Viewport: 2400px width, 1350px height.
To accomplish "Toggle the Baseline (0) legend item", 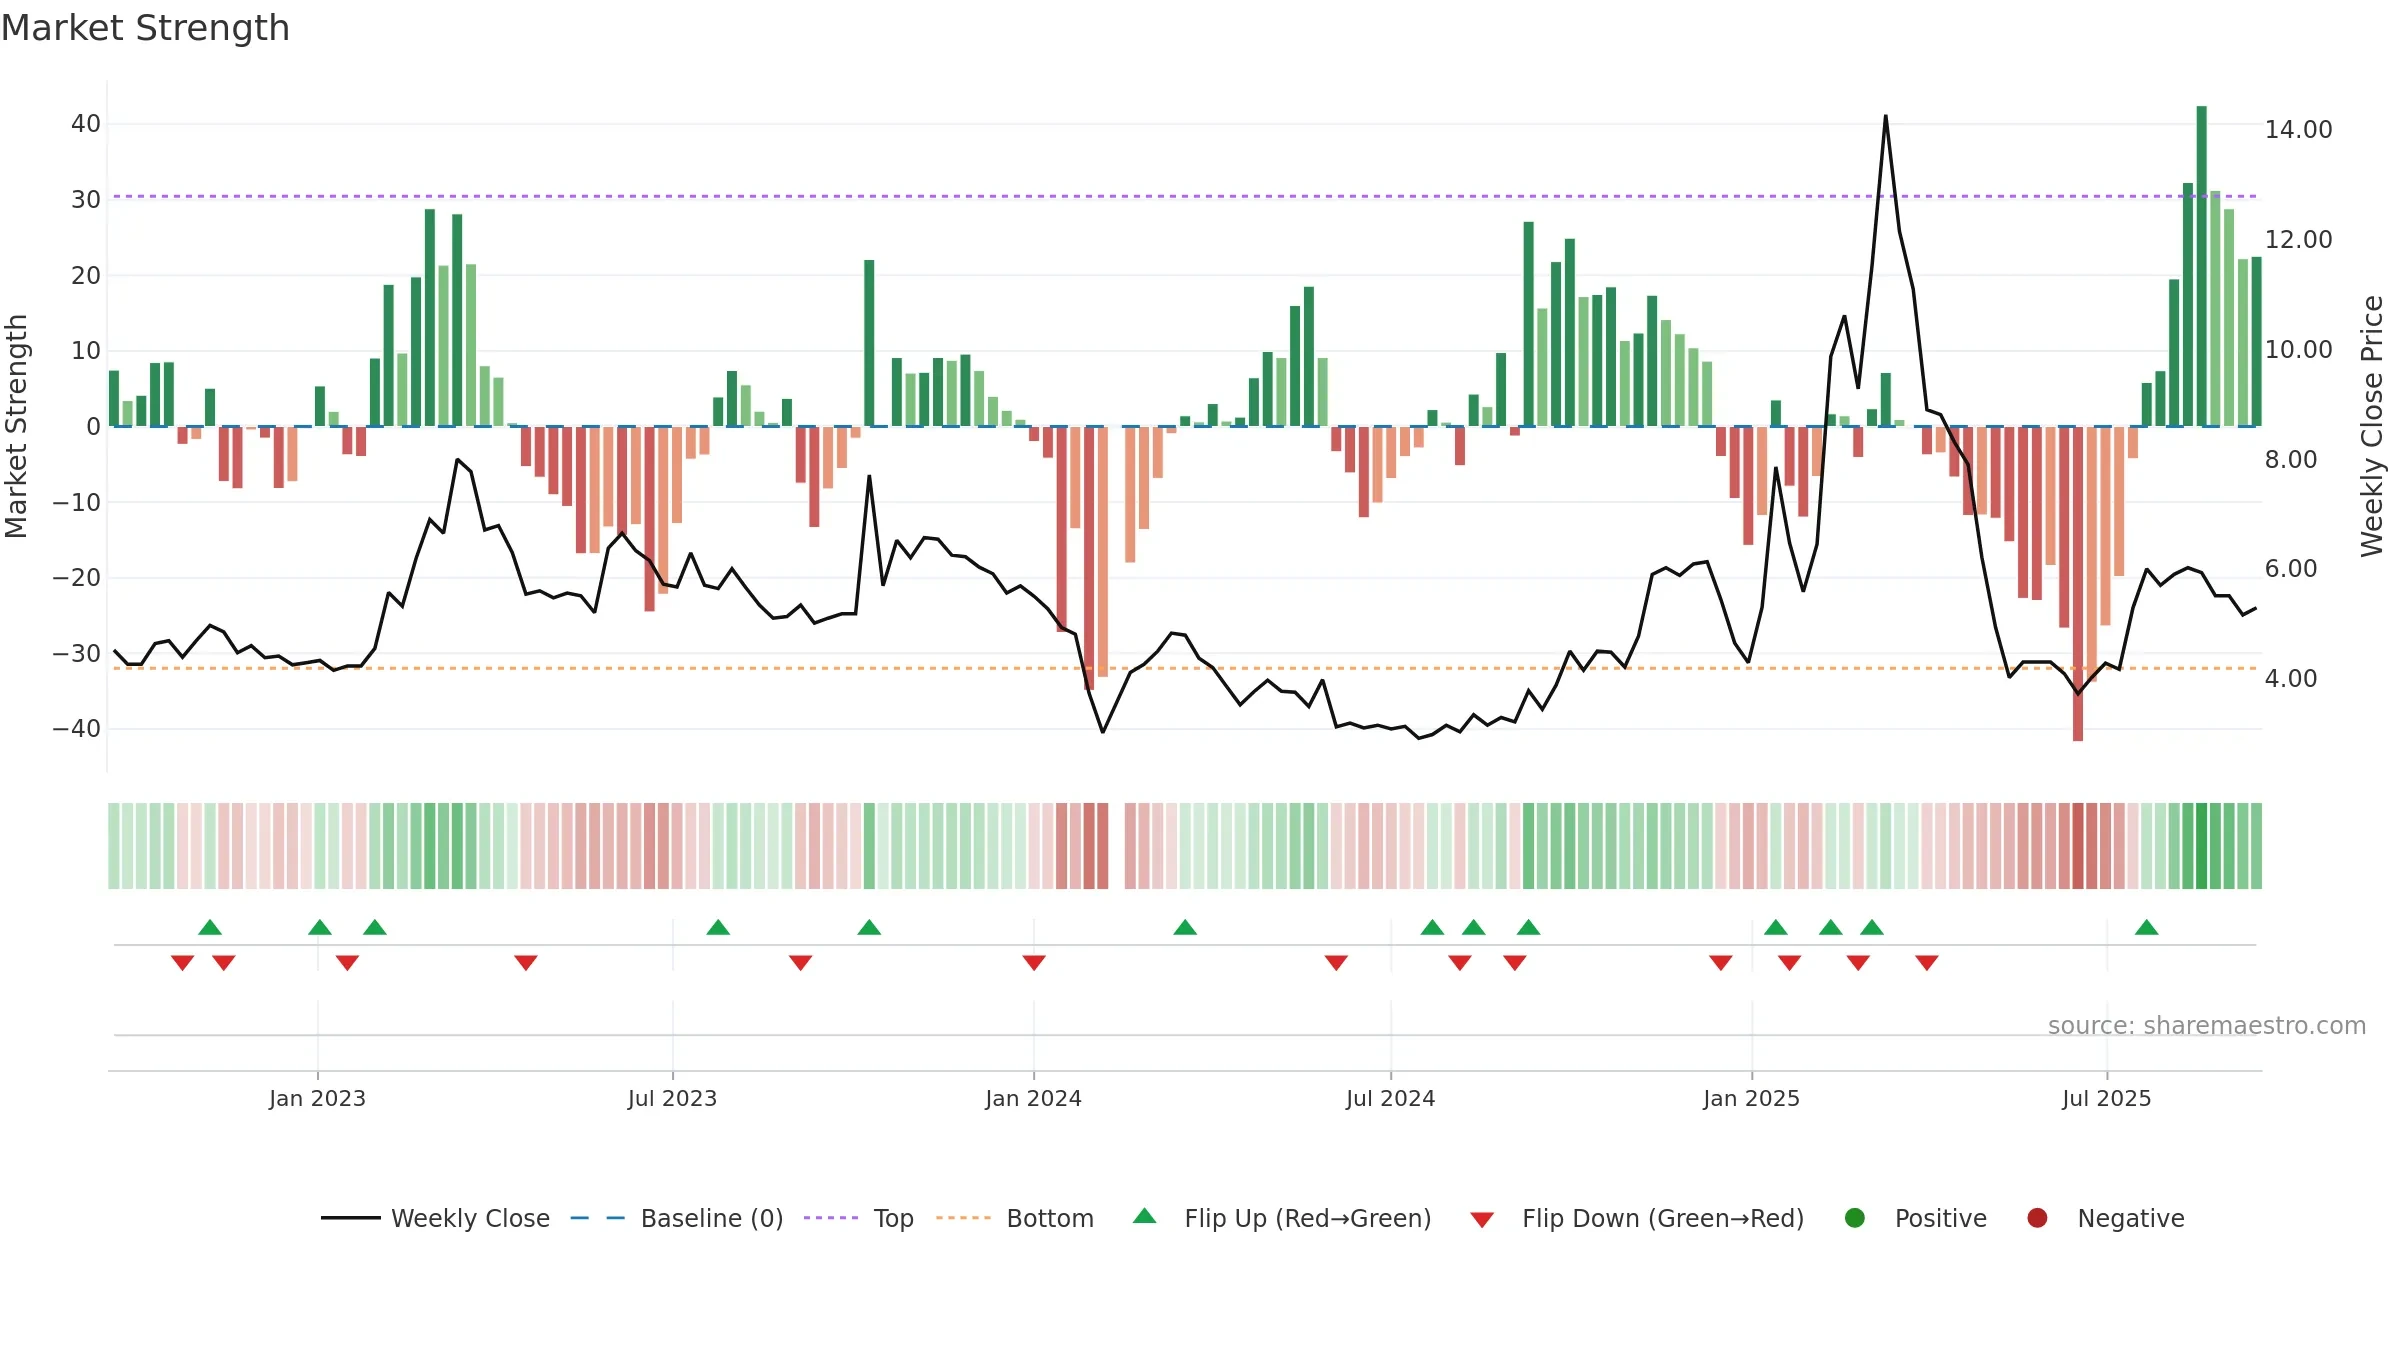I will (x=676, y=1218).
